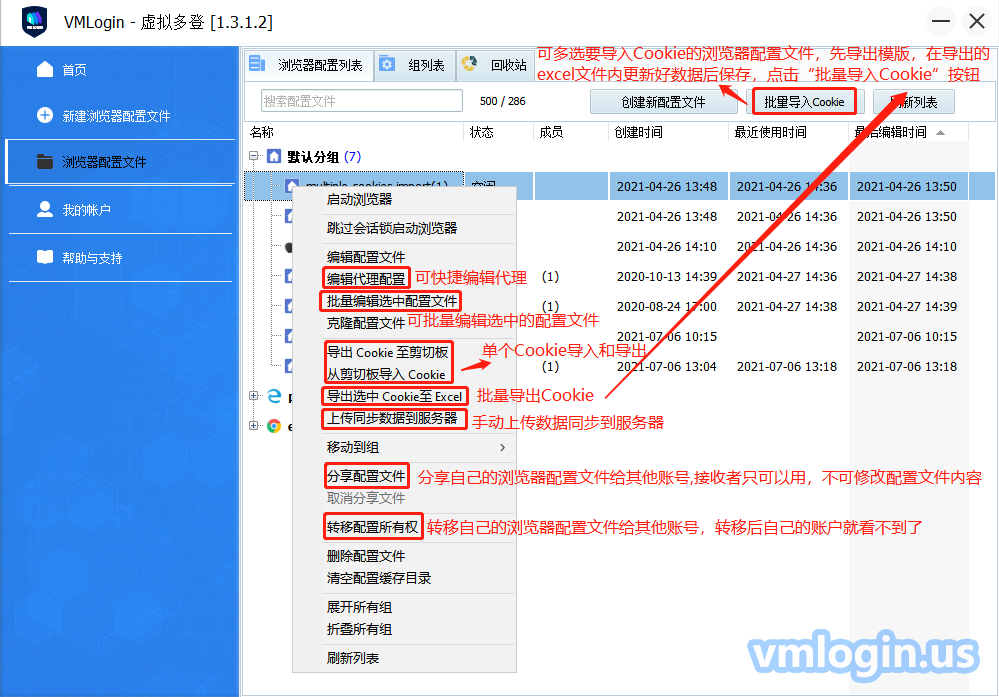Click the Edge browser group icon
Viewport: 999px width, 697px height.
coord(274,396)
